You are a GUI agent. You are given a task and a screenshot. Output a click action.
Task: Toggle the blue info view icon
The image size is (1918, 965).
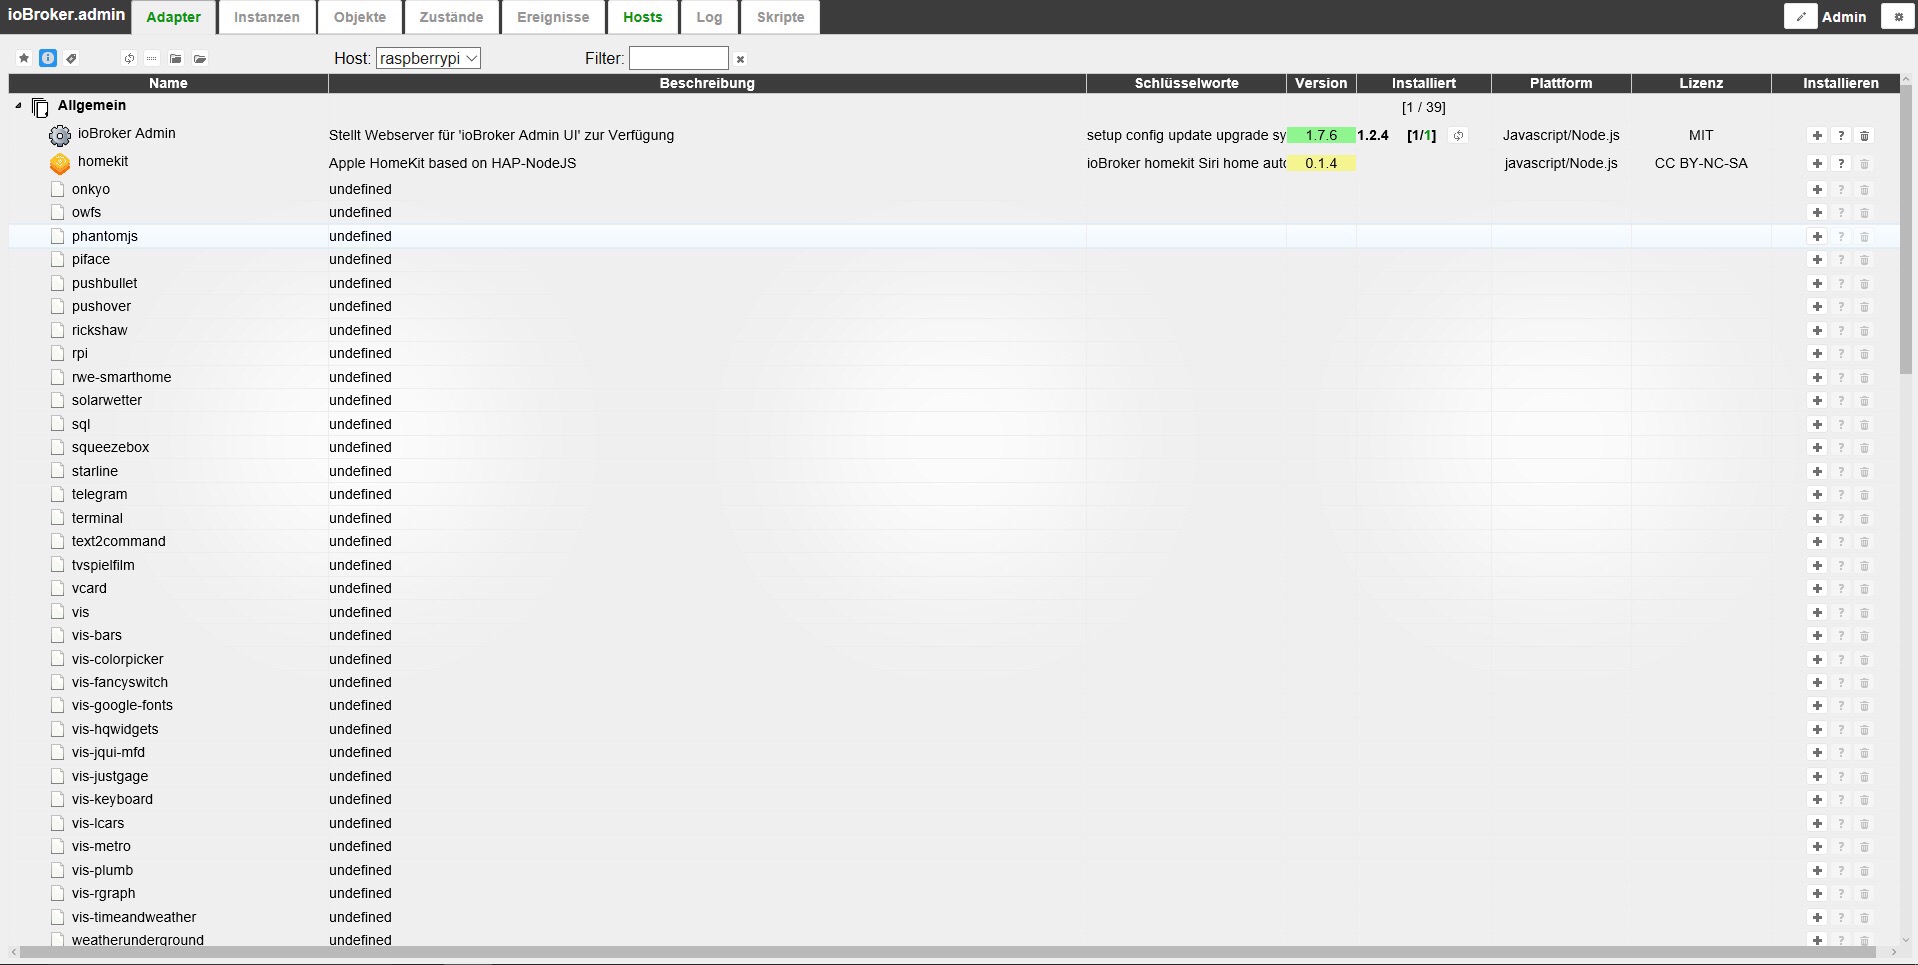[48, 58]
